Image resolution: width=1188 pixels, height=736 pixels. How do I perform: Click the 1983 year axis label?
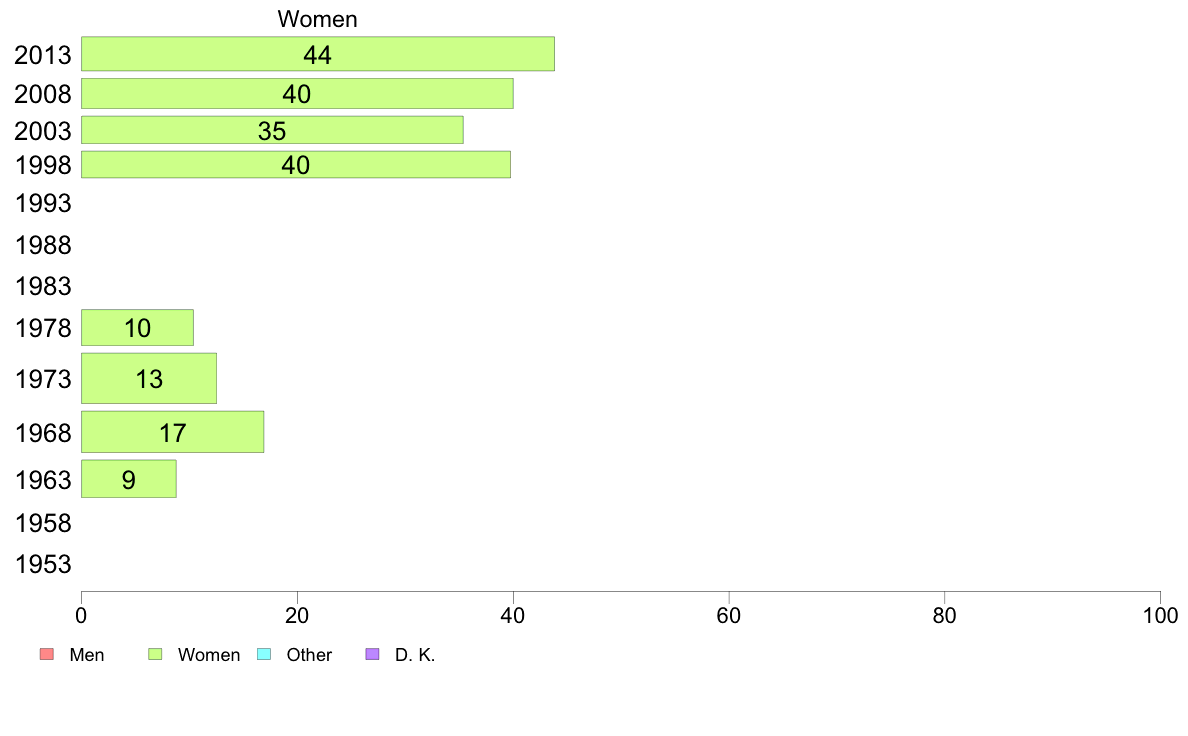click(x=43, y=287)
